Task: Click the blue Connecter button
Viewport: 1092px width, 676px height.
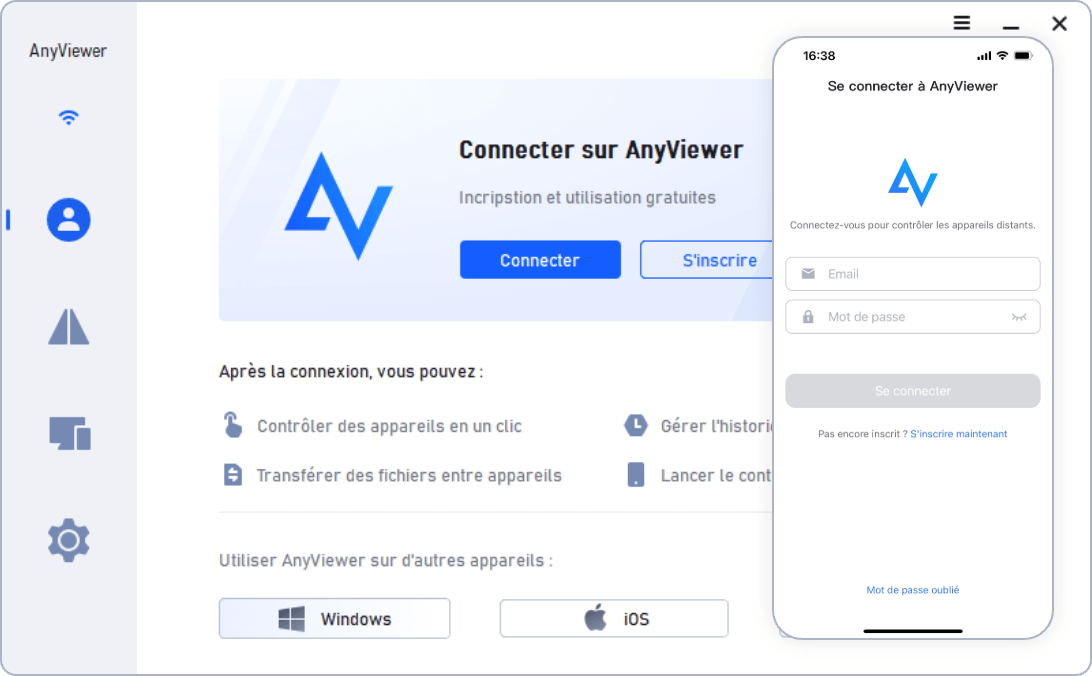Action: [540, 260]
